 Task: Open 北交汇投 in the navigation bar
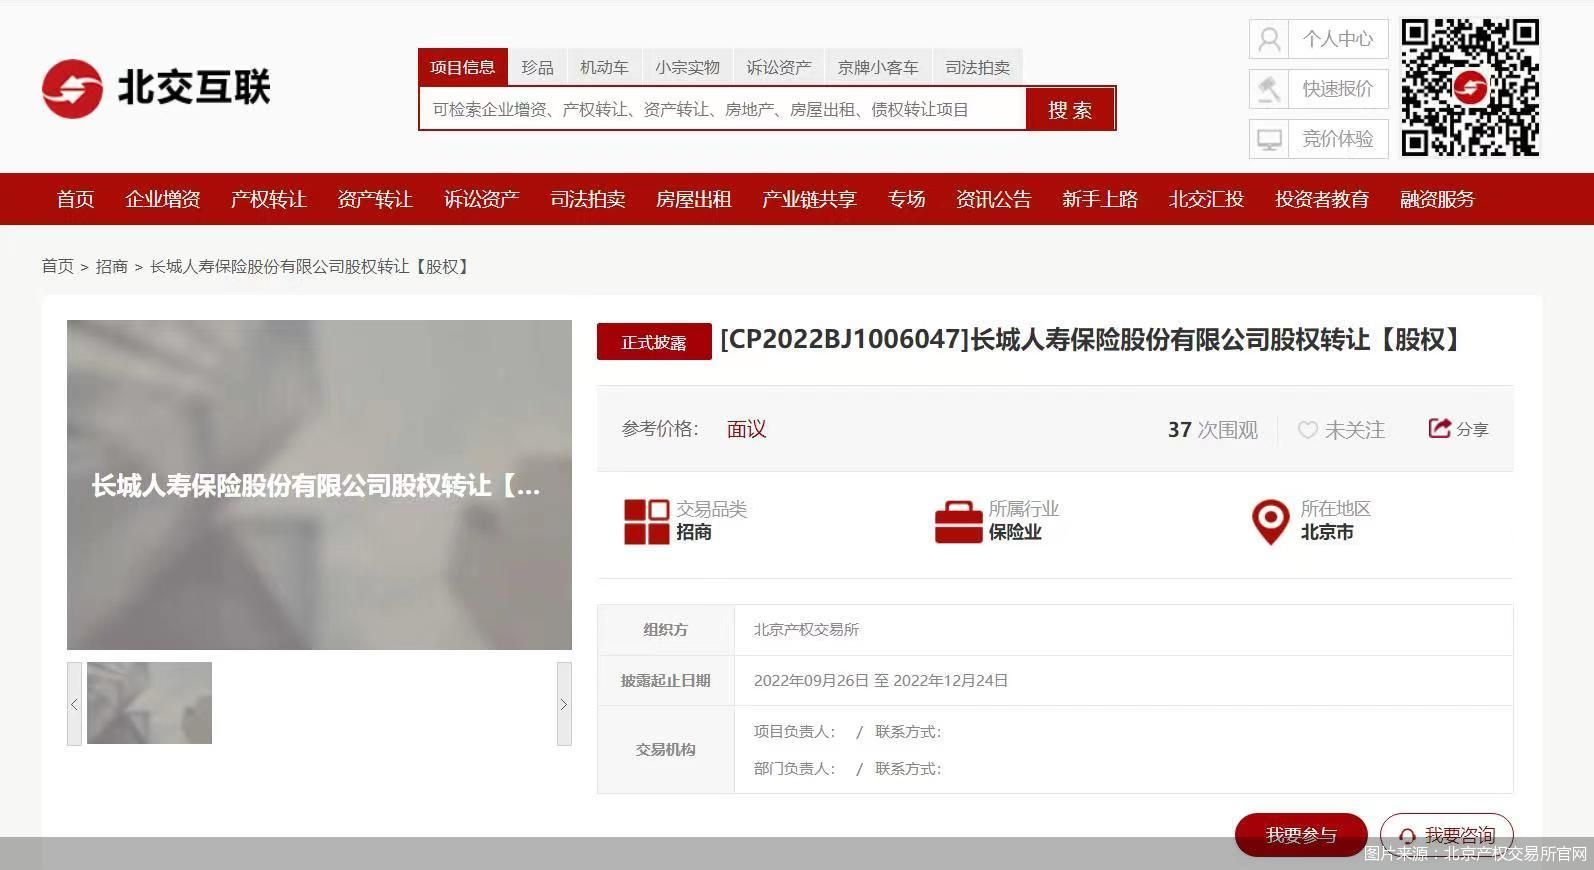[1206, 199]
